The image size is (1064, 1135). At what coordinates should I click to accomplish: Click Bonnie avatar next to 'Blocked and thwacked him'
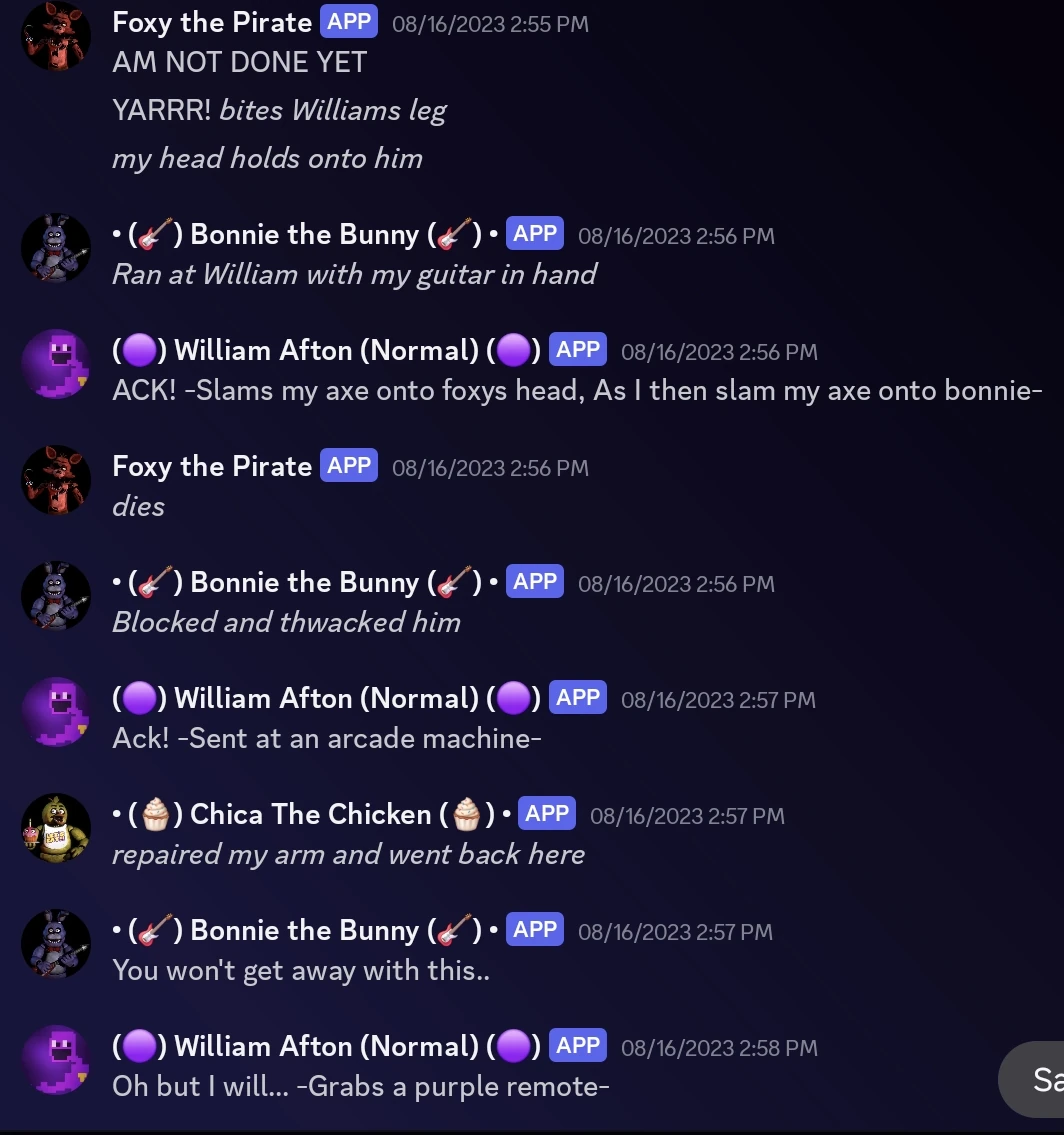point(56,596)
